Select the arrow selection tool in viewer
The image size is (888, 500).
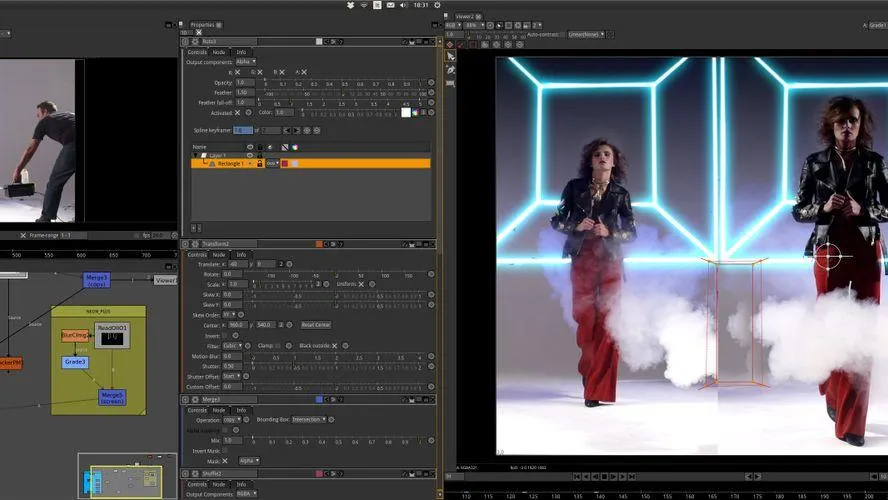click(450, 57)
